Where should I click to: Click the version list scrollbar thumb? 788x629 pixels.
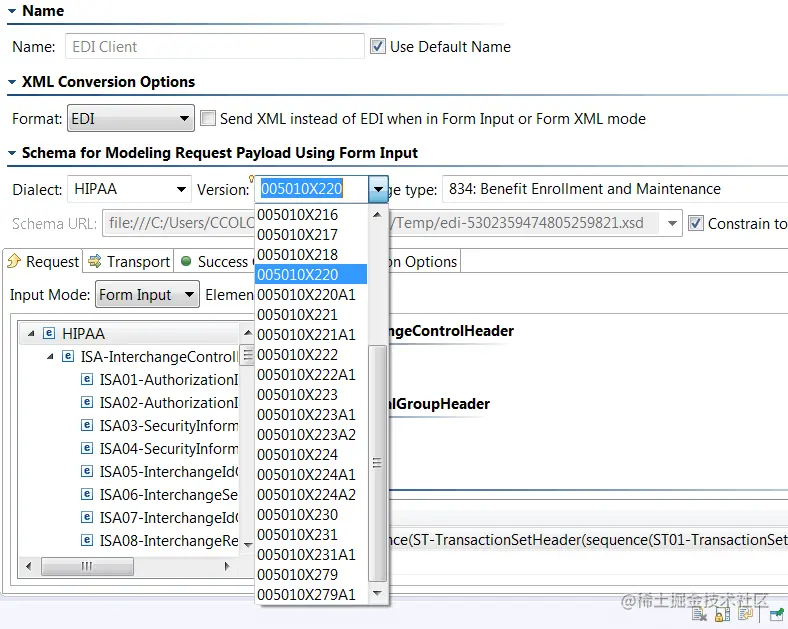(377, 463)
